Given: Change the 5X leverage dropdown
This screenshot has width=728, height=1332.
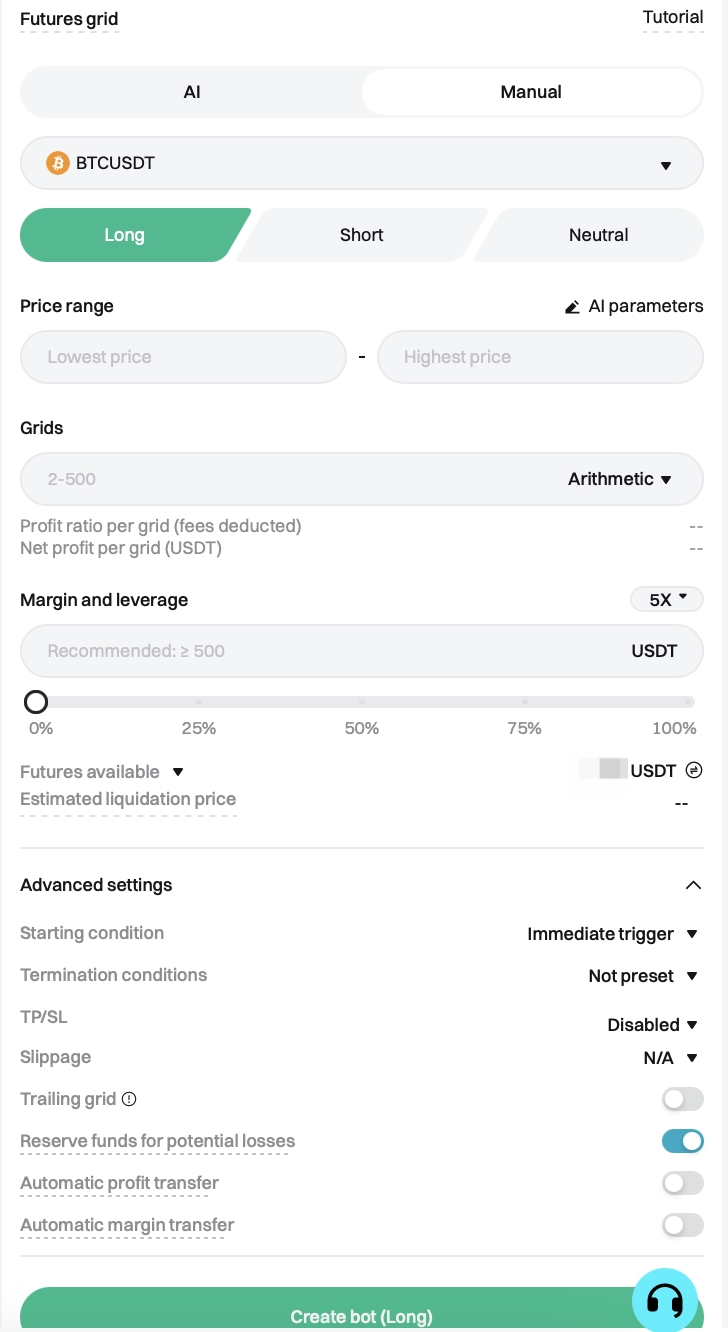Looking at the screenshot, I should pyautogui.click(x=667, y=600).
